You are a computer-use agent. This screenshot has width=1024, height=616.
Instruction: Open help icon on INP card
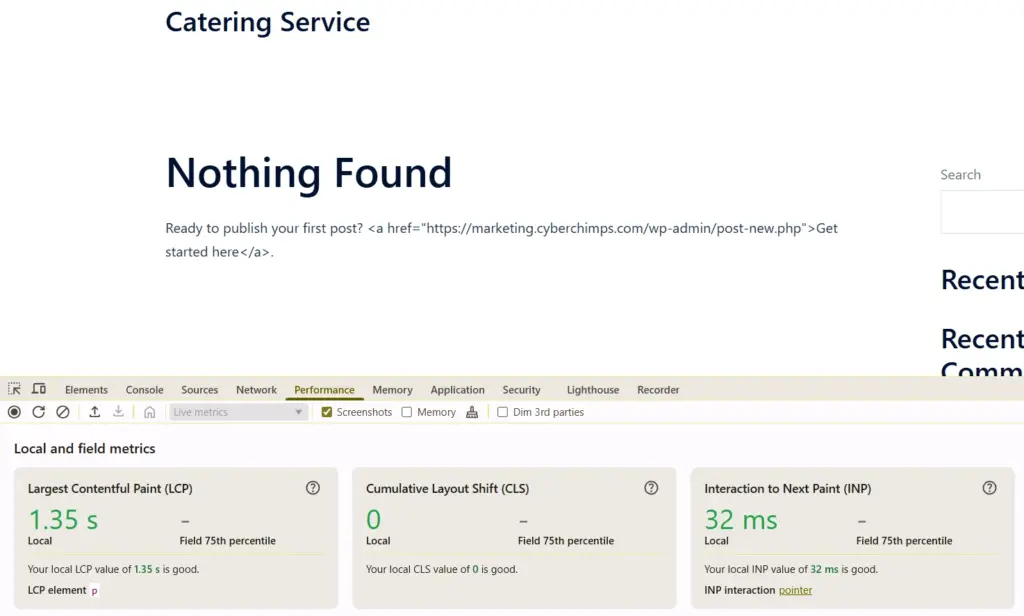989,488
